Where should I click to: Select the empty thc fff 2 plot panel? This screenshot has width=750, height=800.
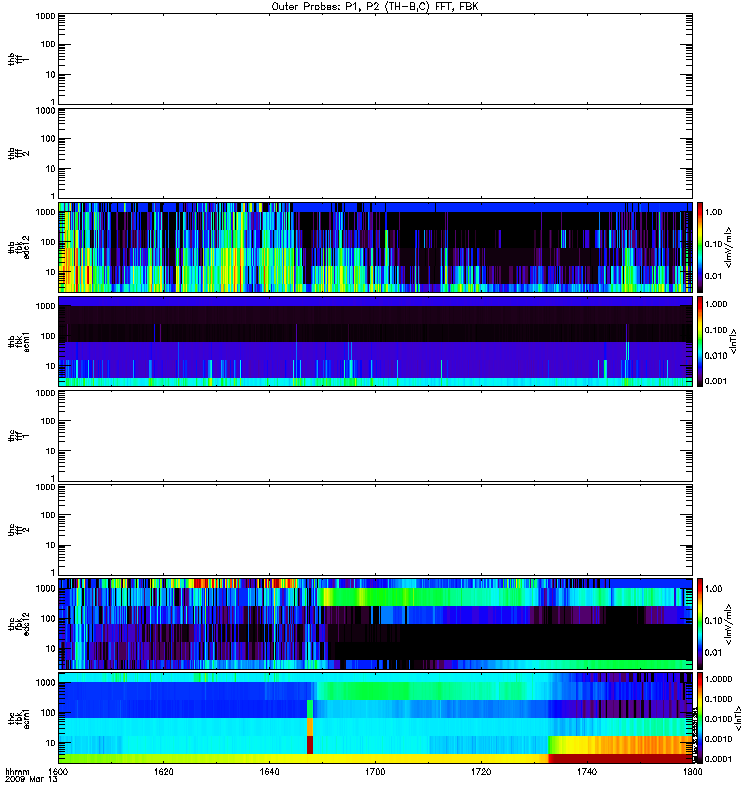pyautogui.click(x=376, y=530)
